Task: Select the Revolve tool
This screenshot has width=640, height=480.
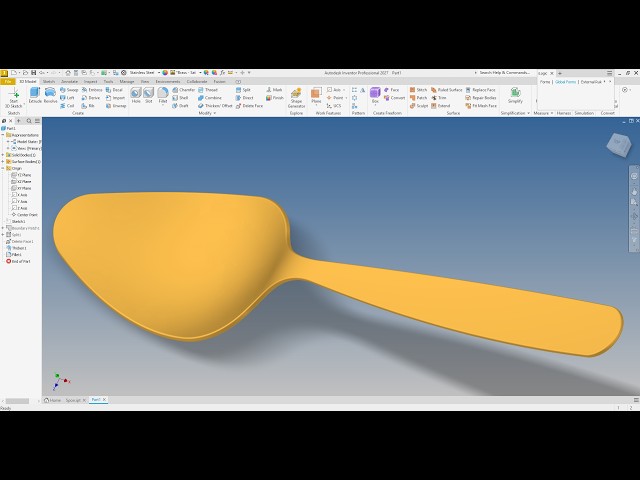Action: click(x=50, y=96)
